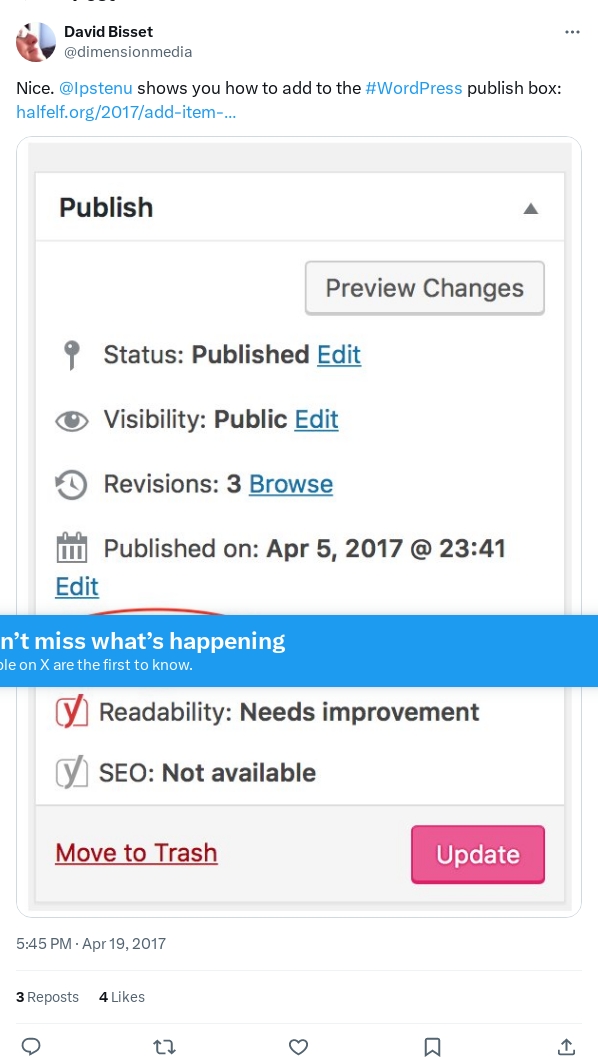The height and width of the screenshot is (1061, 598).
Task: Open the #WordPress hashtag
Action: click(414, 88)
